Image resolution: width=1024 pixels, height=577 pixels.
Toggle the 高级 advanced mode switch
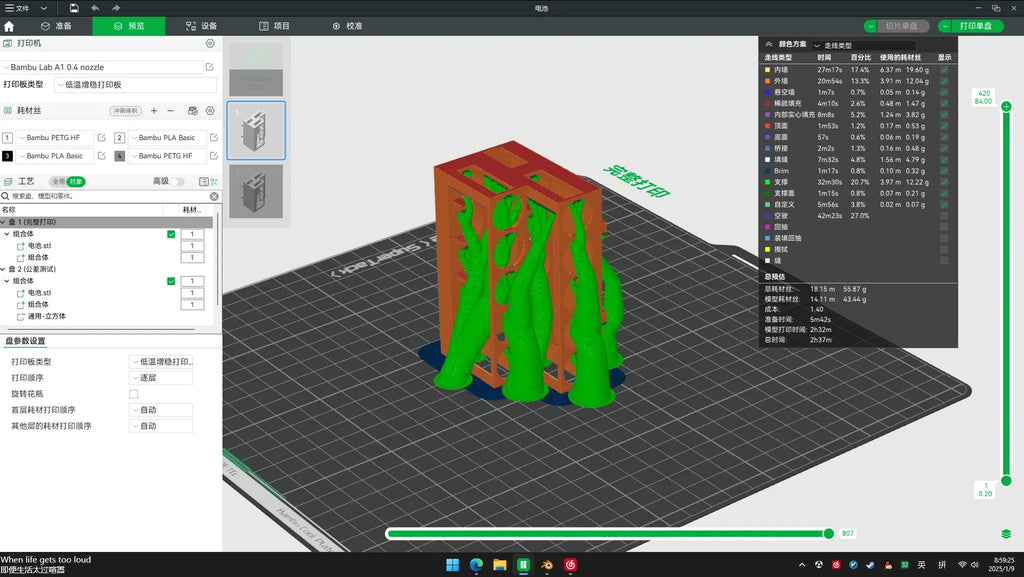point(177,181)
